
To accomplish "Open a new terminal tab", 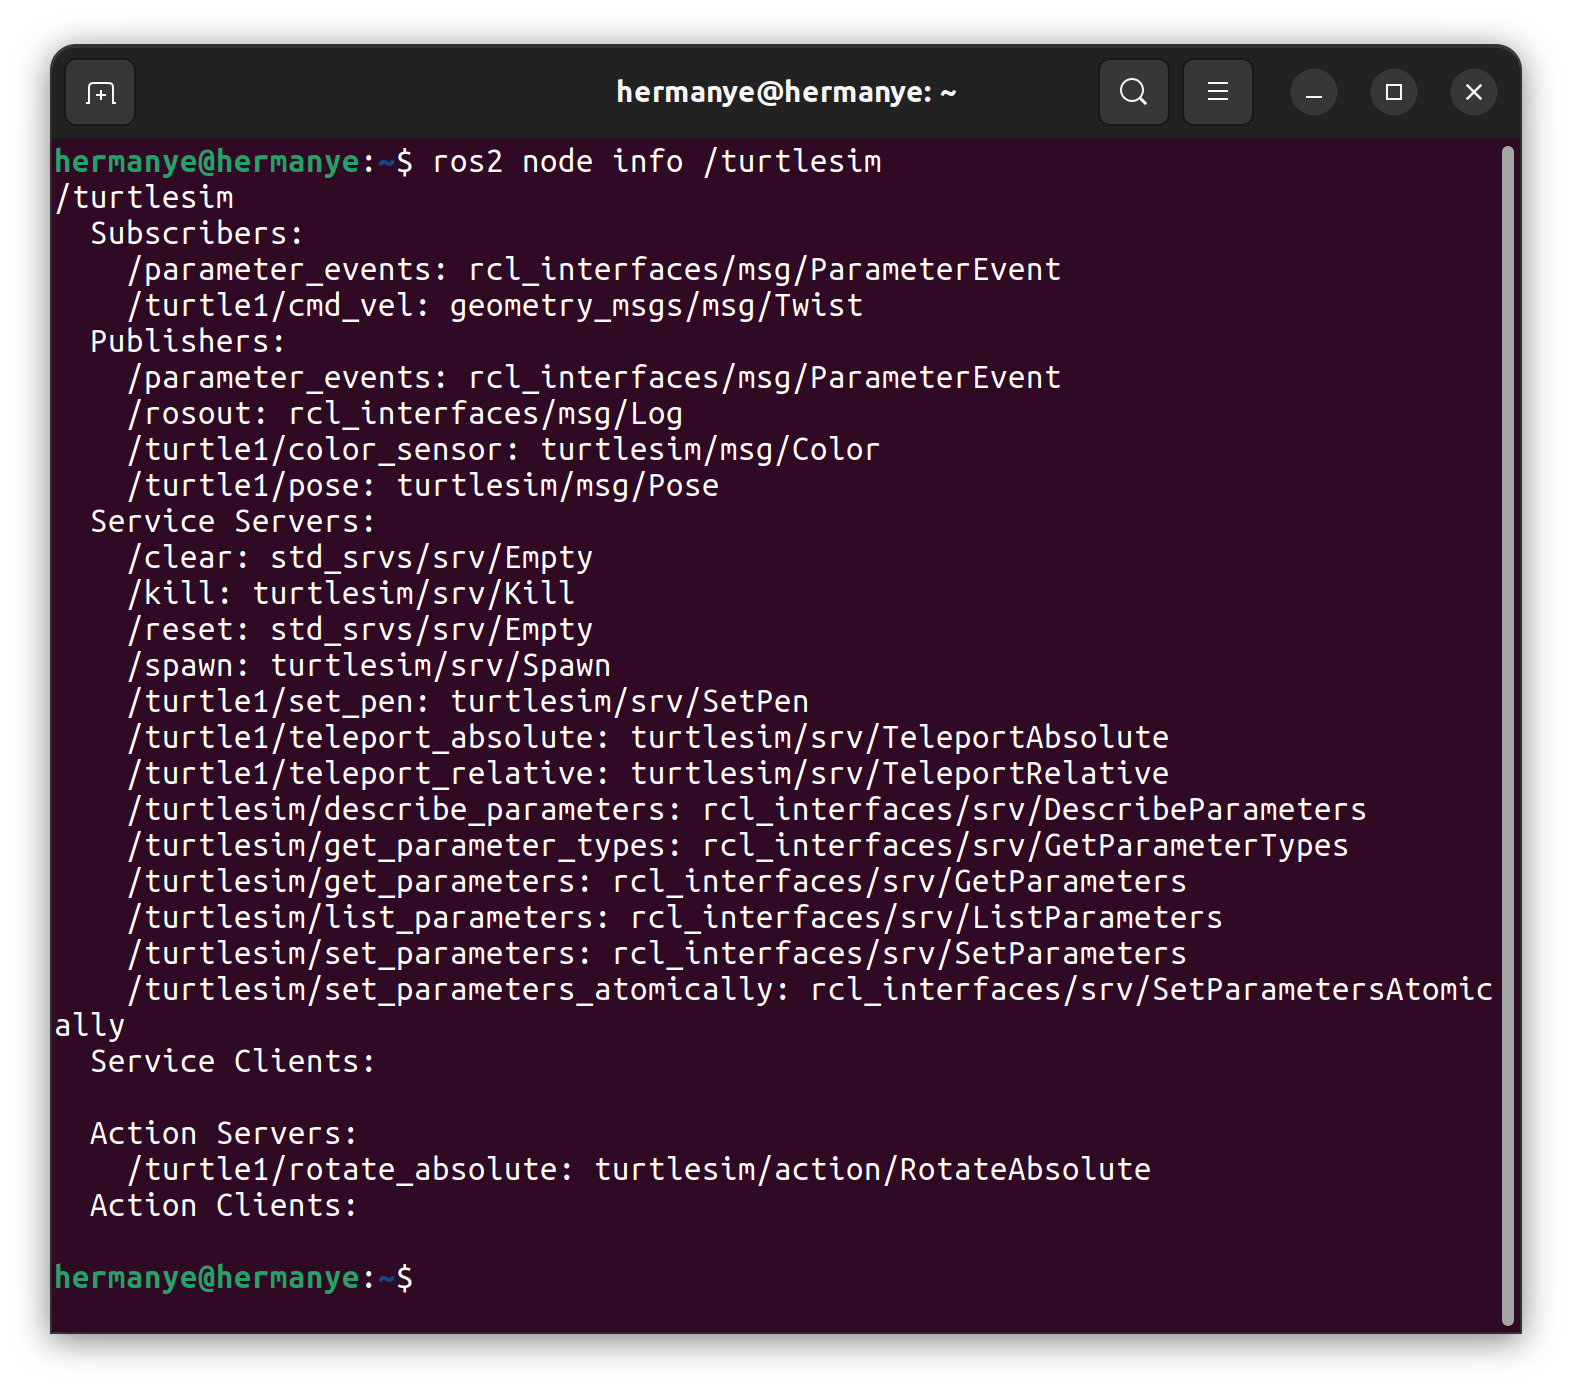I will (x=100, y=93).
